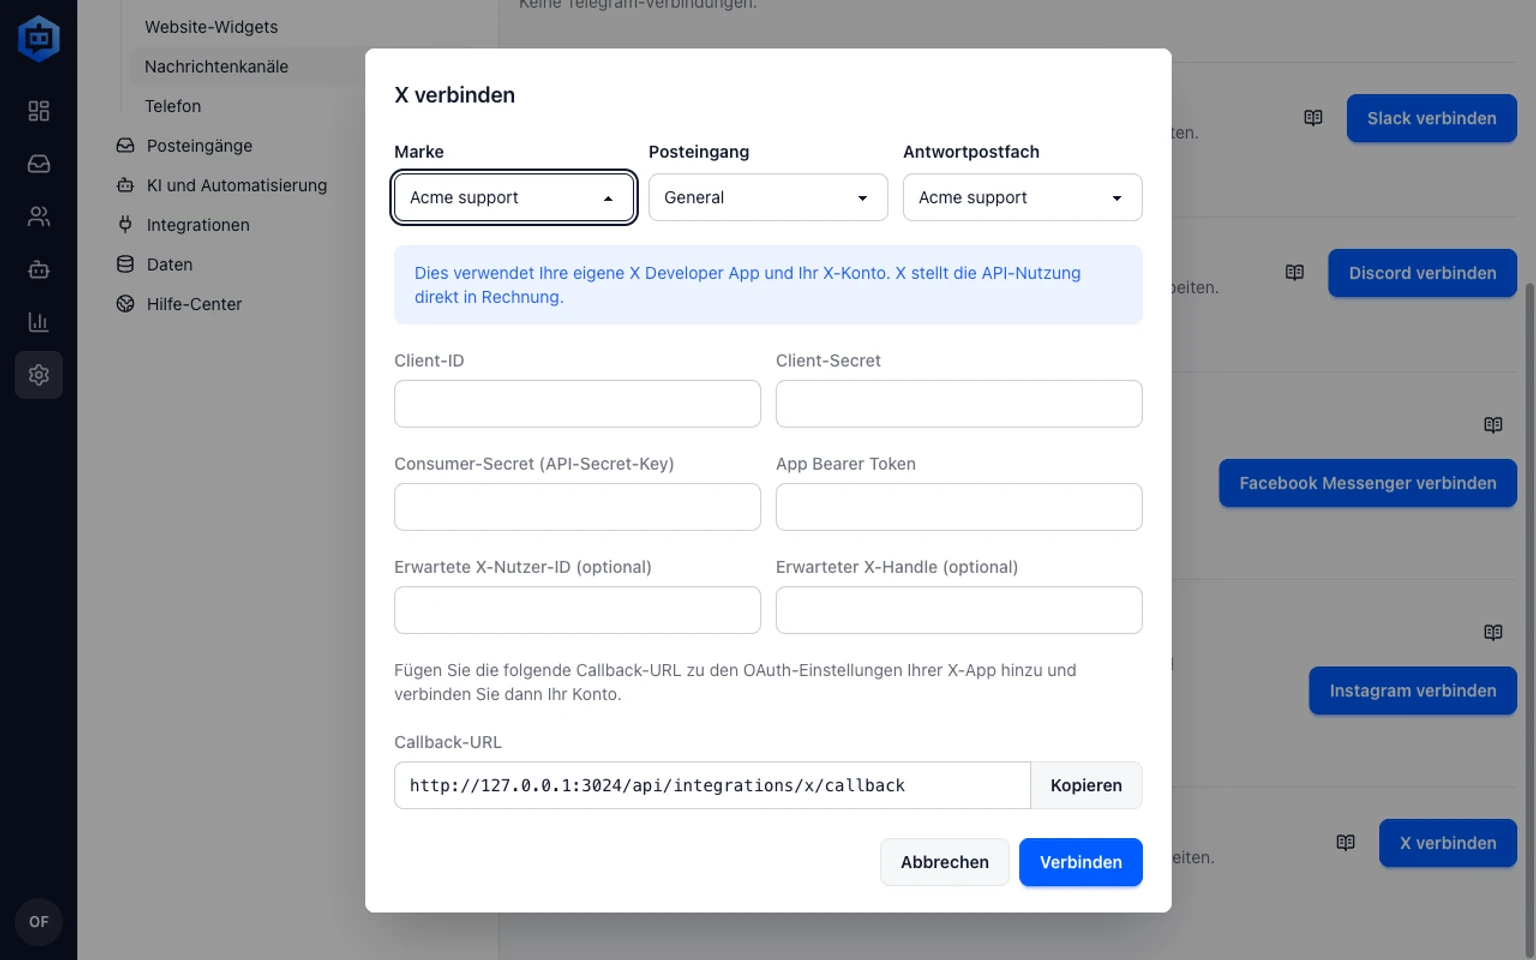
Task: Expand the Posteingang dropdown showing General
Action: pyautogui.click(x=768, y=198)
